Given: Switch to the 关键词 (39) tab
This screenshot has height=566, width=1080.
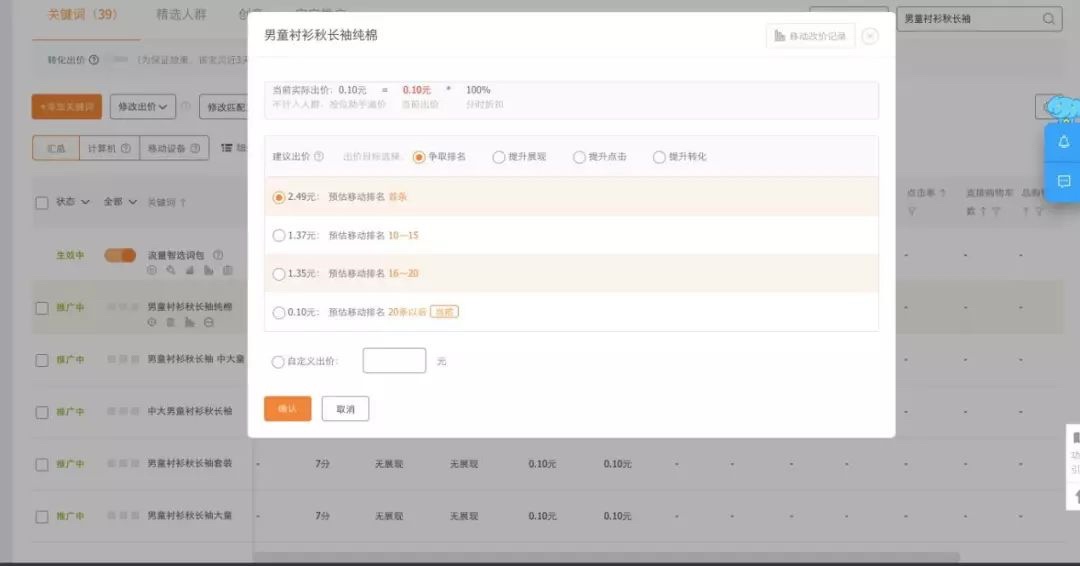Looking at the screenshot, I should [83, 14].
